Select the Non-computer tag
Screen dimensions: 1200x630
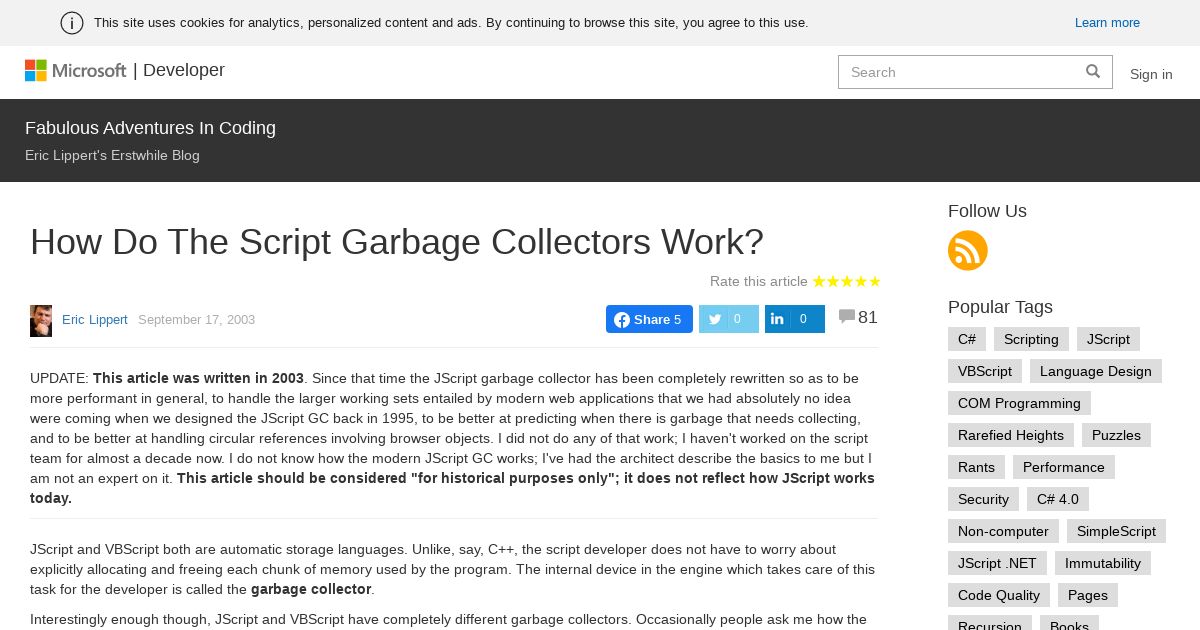pyautogui.click(x=1003, y=531)
